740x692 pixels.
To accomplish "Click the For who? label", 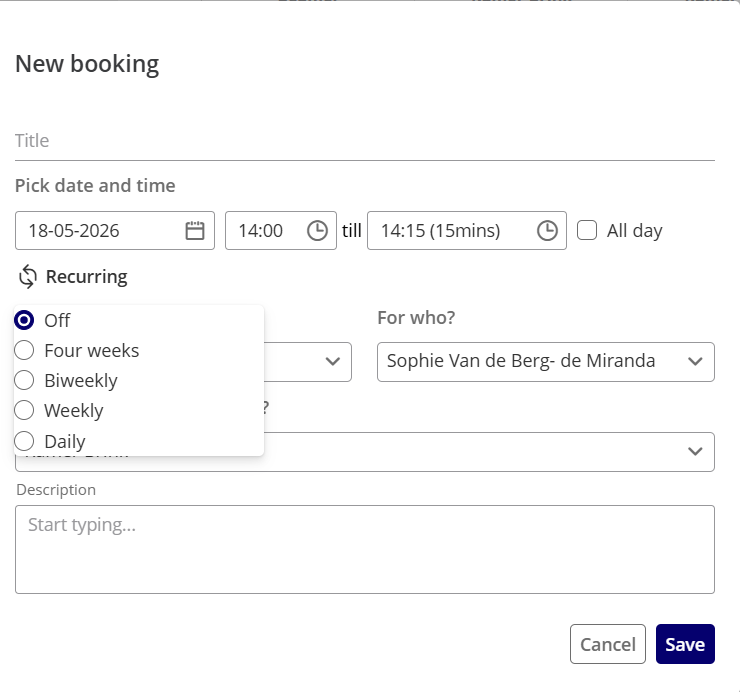I will pos(416,318).
